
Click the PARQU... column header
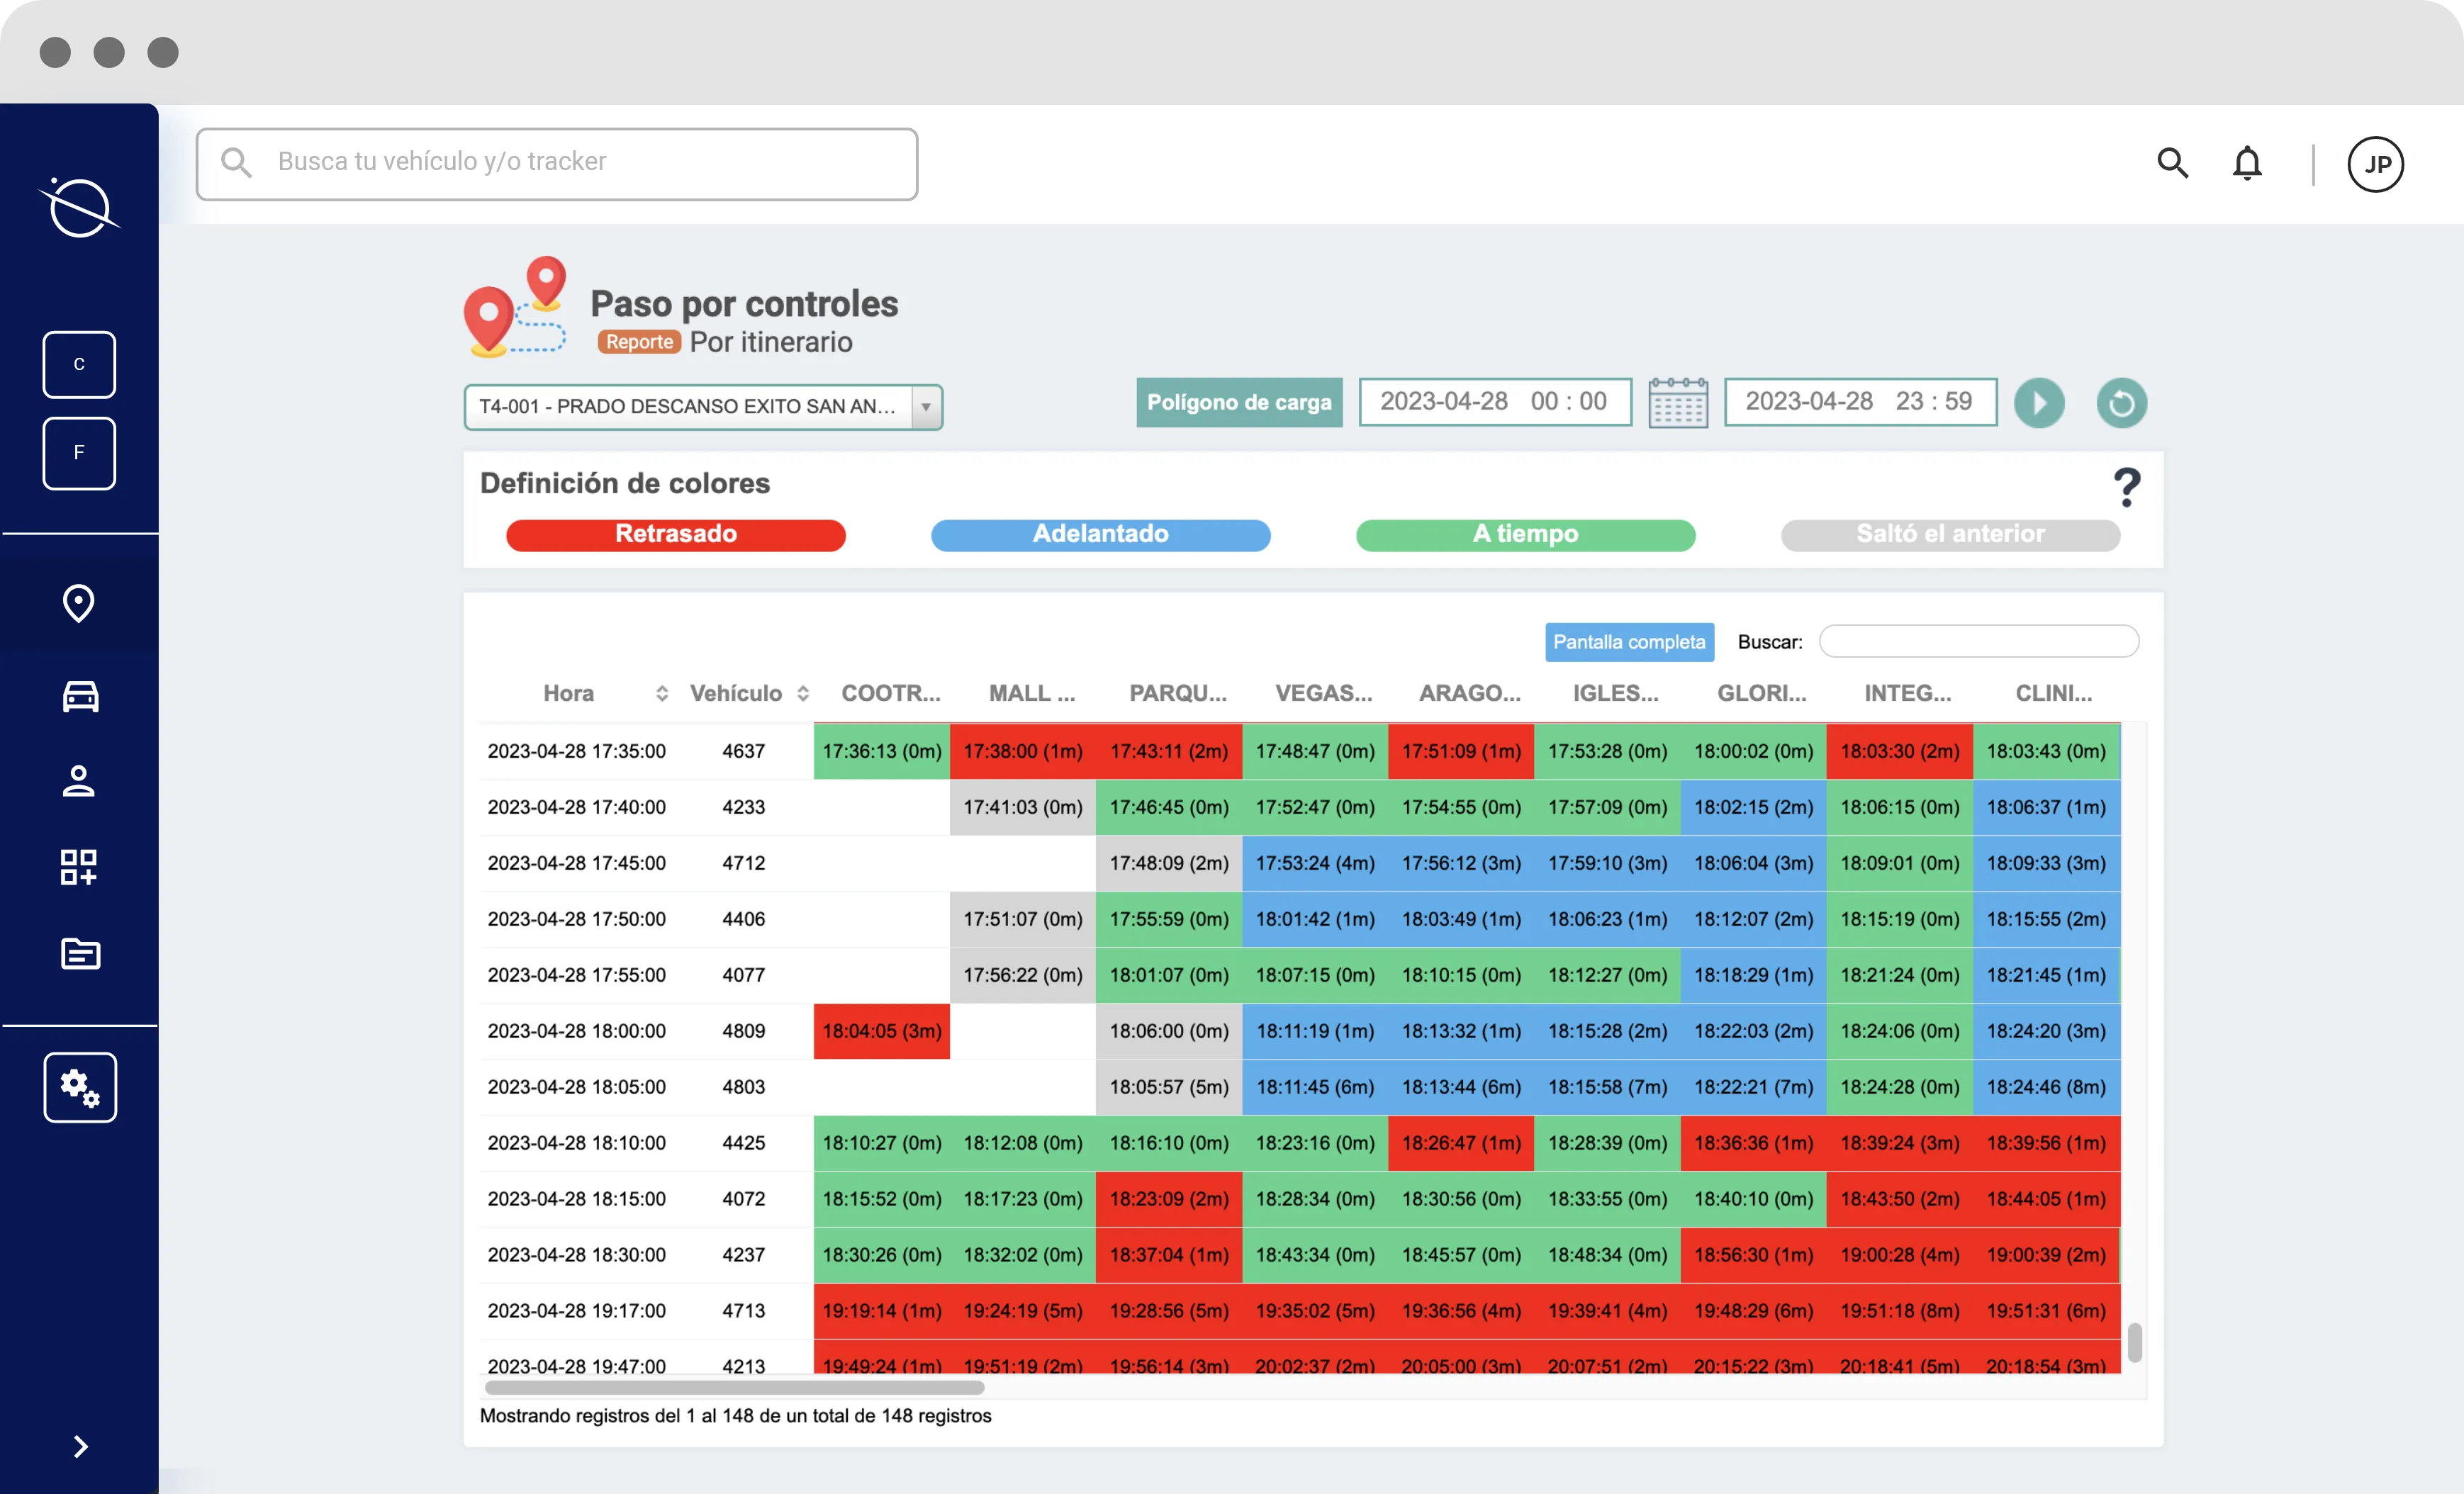click(1177, 693)
